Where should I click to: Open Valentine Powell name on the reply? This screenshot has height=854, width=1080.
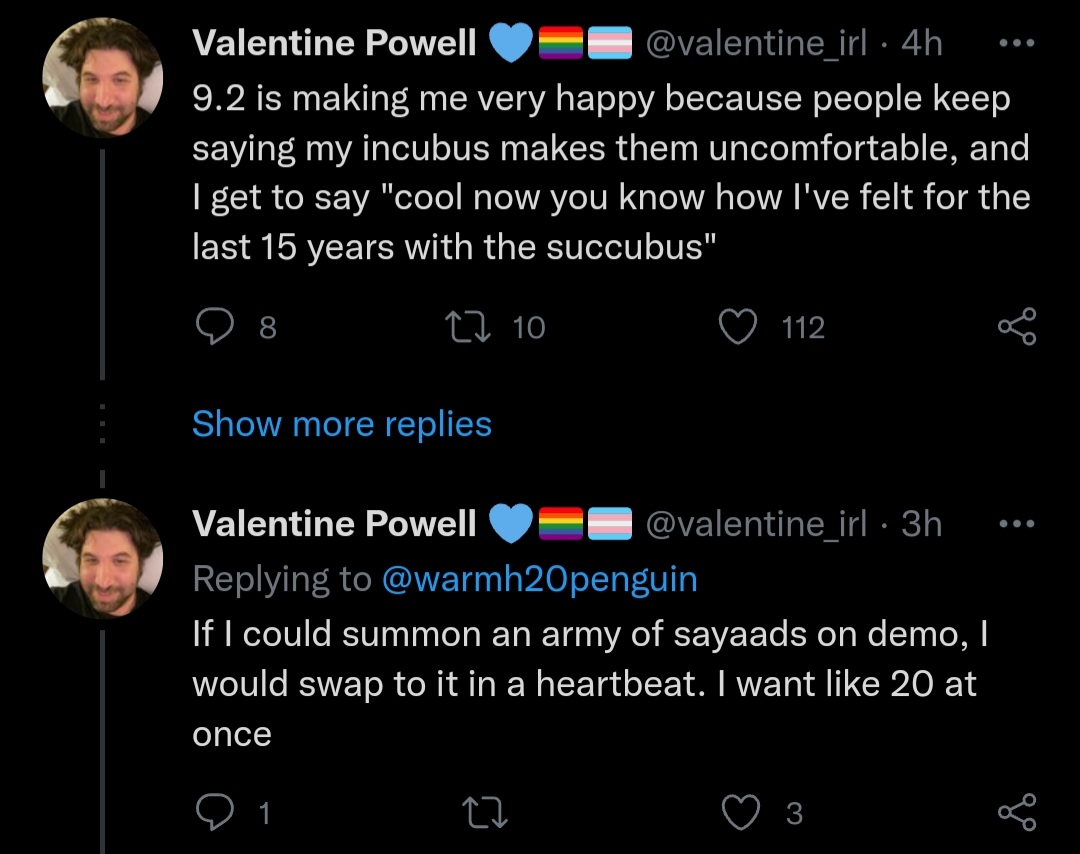(x=334, y=523)
